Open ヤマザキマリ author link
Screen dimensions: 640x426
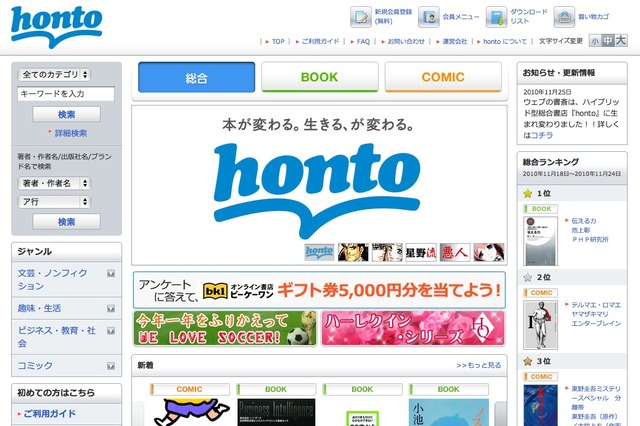coord(590,314)
